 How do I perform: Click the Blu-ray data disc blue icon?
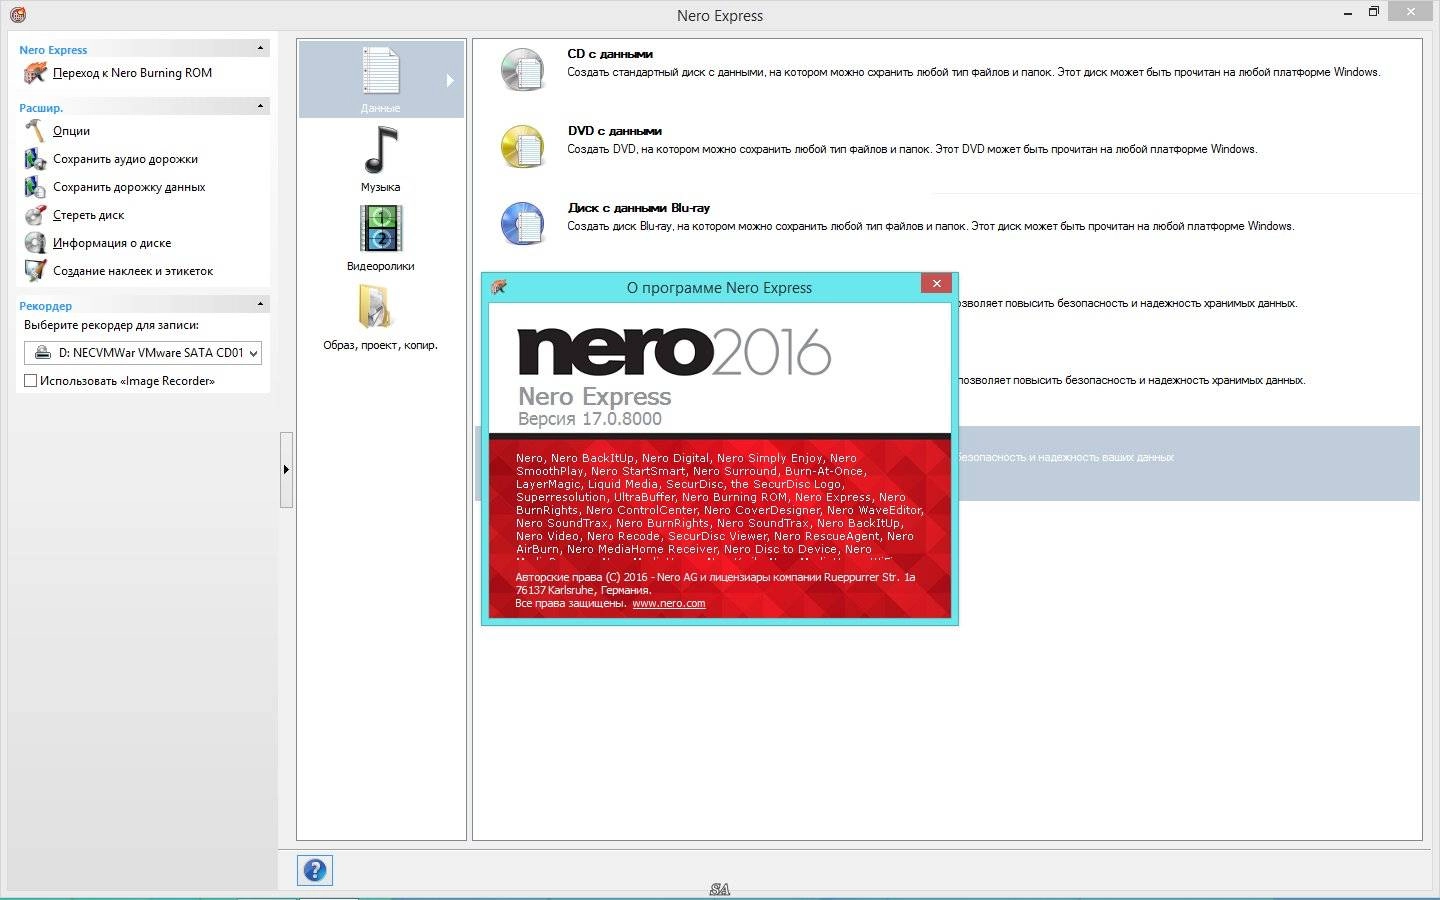(x=523, y=224)
